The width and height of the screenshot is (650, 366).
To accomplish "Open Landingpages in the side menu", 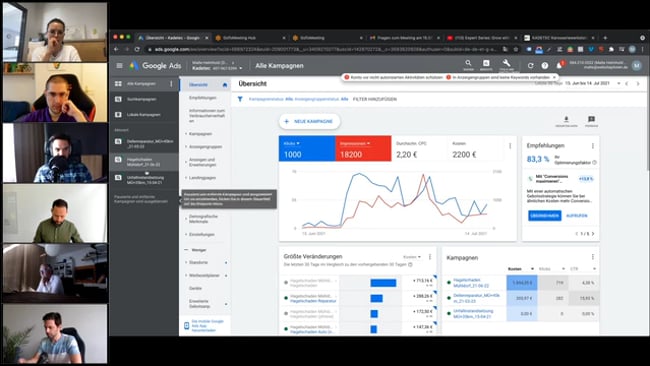I will coord(202,178).
